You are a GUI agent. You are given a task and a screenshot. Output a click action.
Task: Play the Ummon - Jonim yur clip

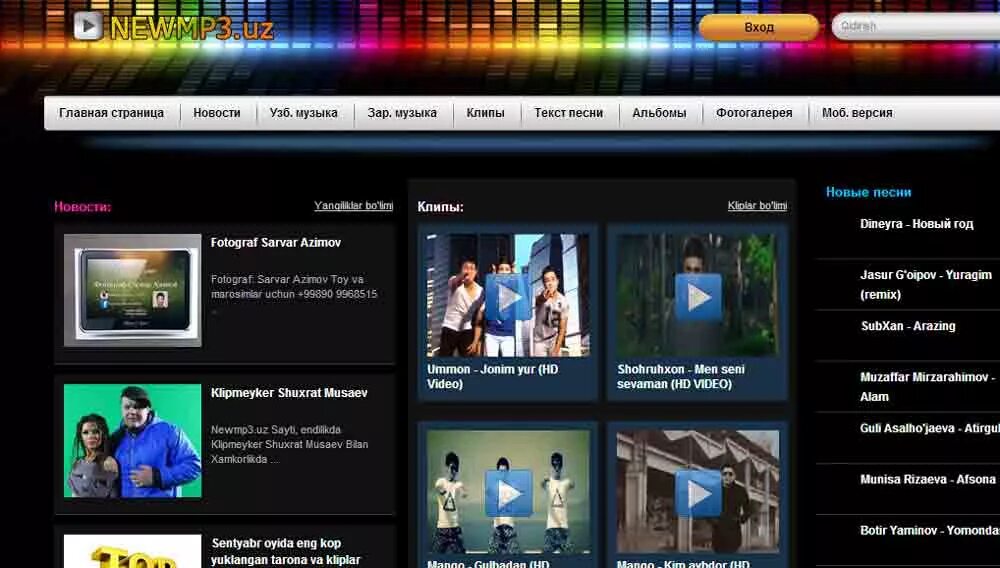pos(508,297)
